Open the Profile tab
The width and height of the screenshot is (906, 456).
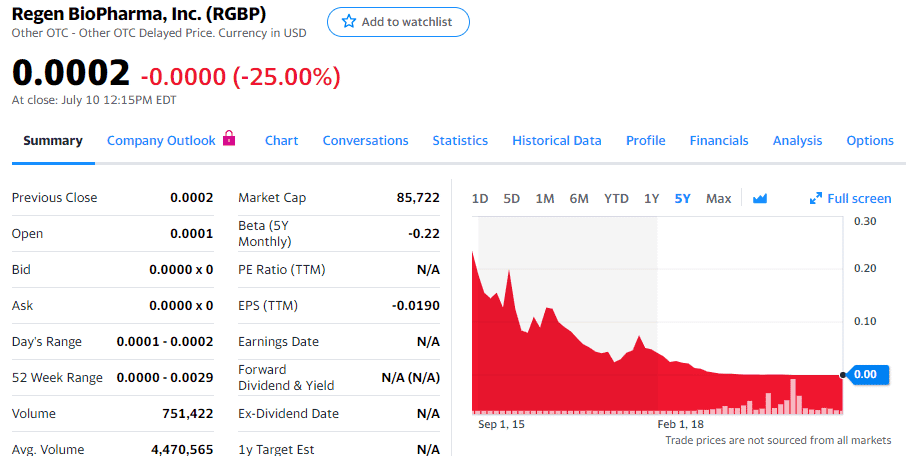pyautogui.click(x=645, y=140)
